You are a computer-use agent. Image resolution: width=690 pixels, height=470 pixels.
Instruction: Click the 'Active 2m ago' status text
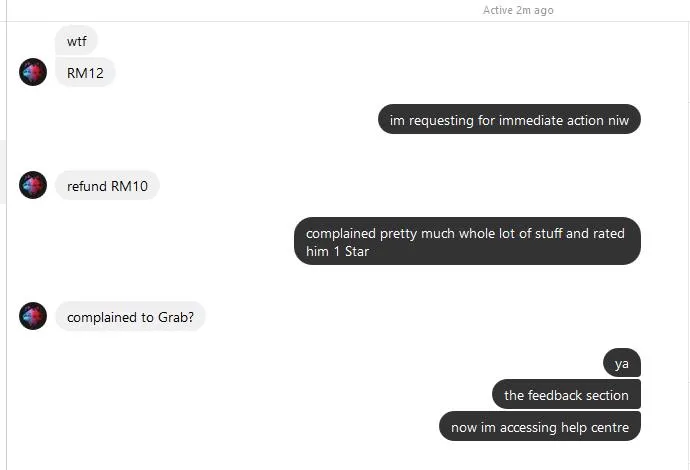click(518, 10)
